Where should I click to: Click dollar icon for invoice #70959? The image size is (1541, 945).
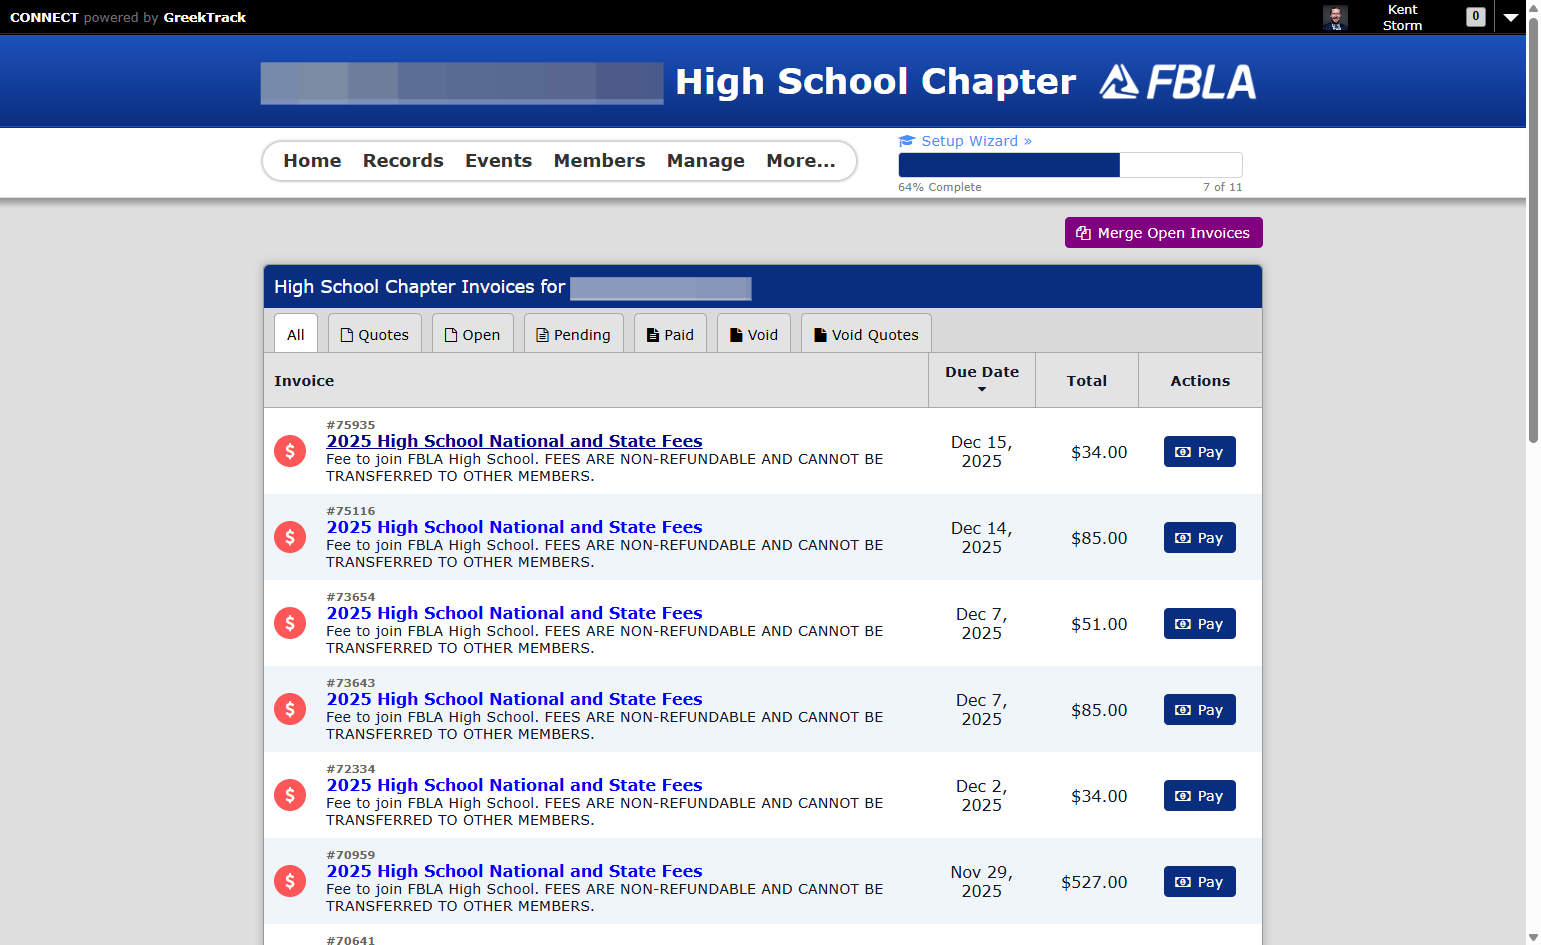(290, 881)
